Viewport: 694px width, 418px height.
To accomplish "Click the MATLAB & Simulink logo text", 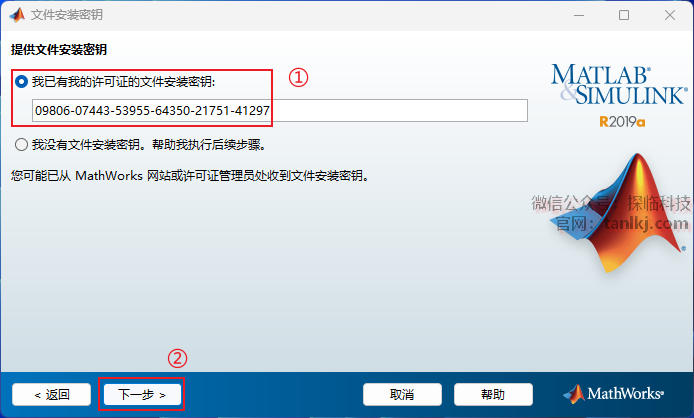I will [x=619, y=85].
